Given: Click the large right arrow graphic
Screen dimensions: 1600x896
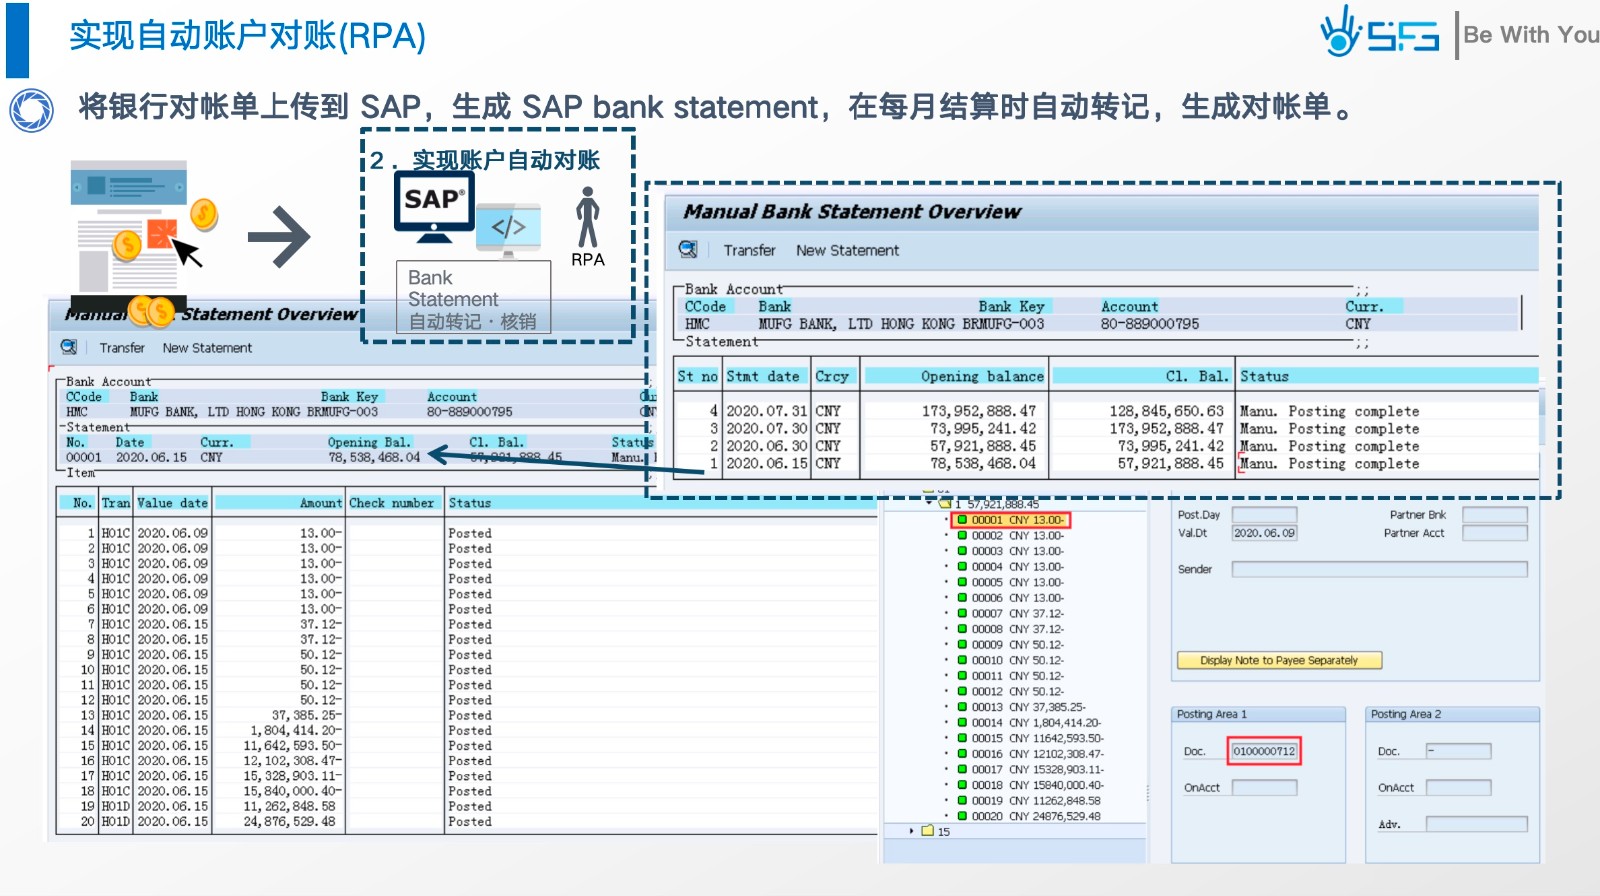Looking at the screenshot, I should click(279, 237).
